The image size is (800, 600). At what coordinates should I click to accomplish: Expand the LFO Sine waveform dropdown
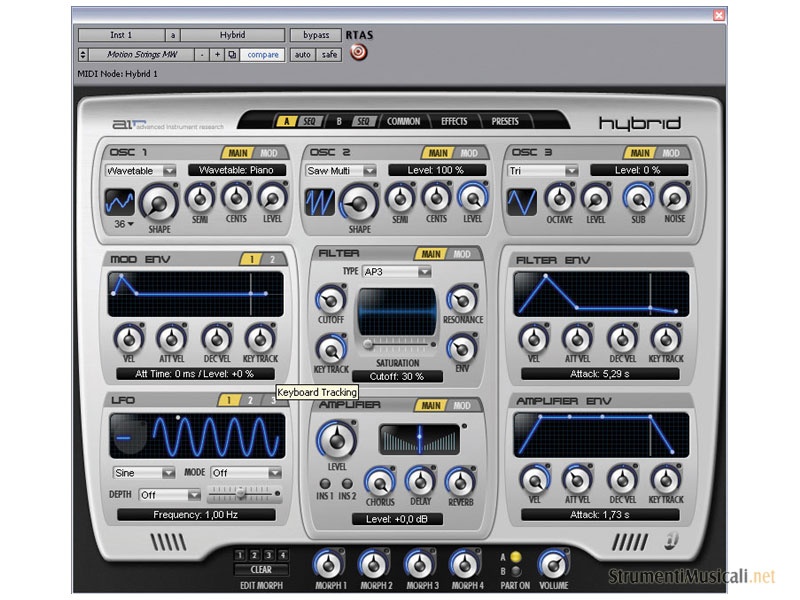[144, 473]
